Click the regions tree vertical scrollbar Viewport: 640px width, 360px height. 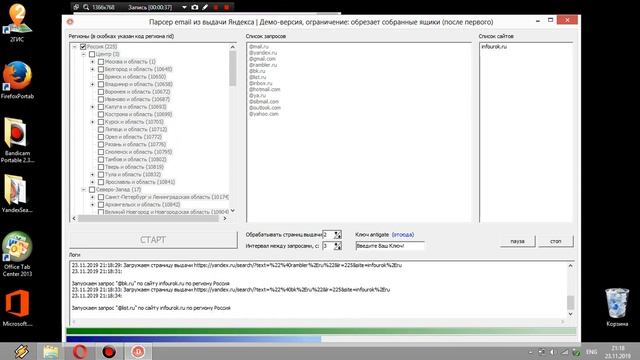click(233, 129)
